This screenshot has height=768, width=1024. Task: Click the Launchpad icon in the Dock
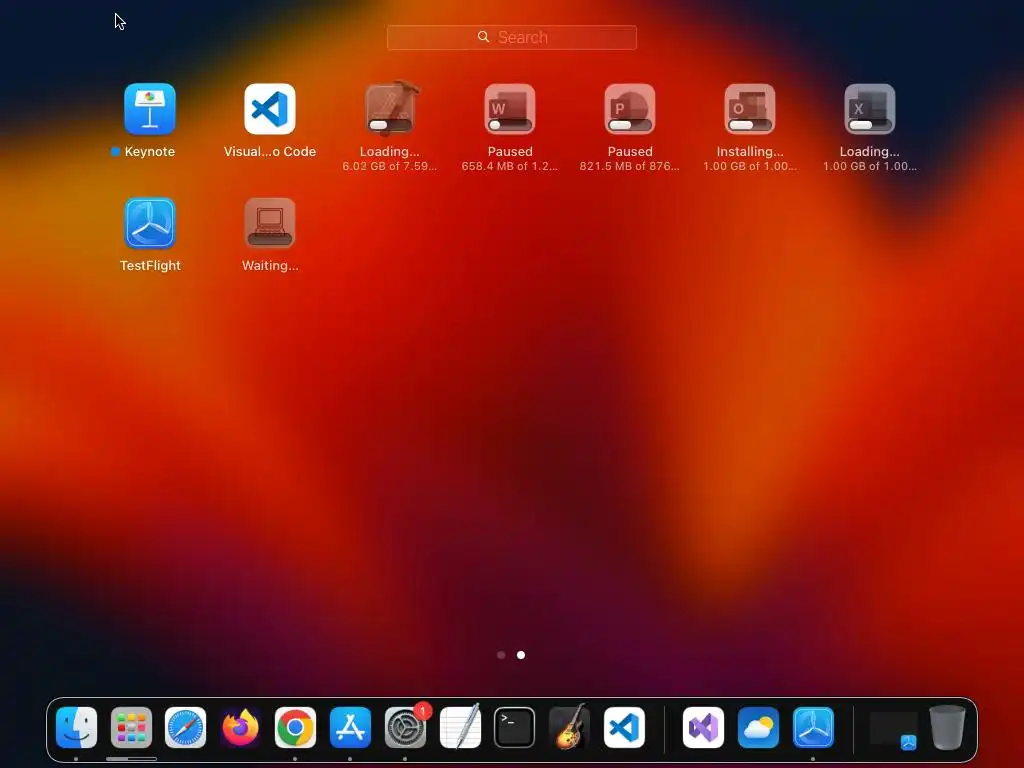(131, 728)
